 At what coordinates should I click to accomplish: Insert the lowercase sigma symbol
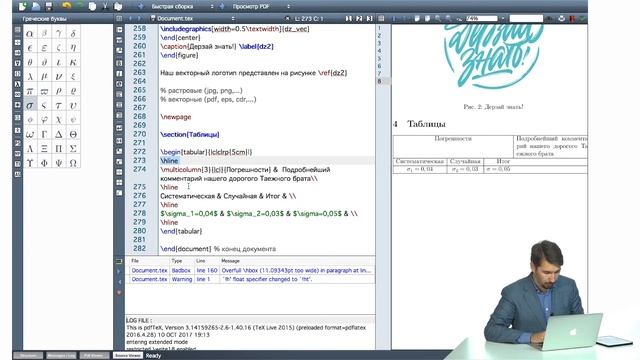pos(30,105)
